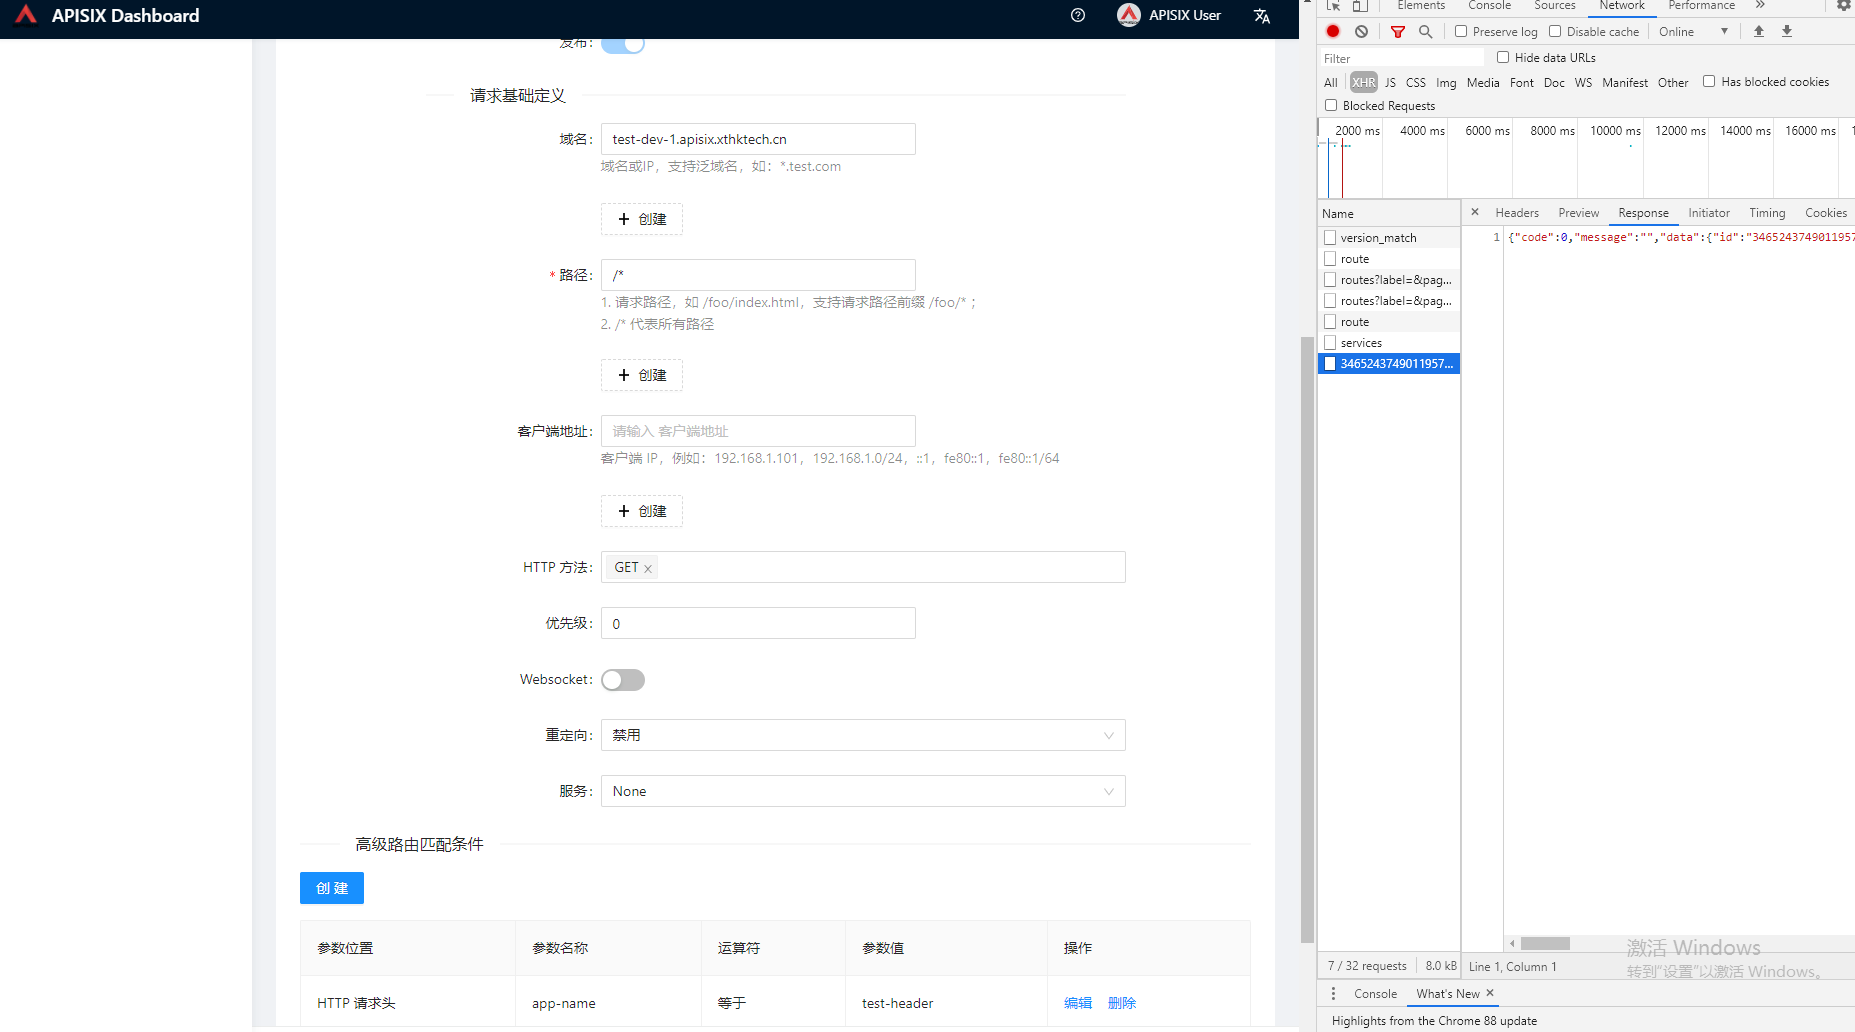Viewport: 1855px width, 1032px height.
Task: Close the What's New drawer tab
Action: pyautogui.click(x=1490, y=993)
